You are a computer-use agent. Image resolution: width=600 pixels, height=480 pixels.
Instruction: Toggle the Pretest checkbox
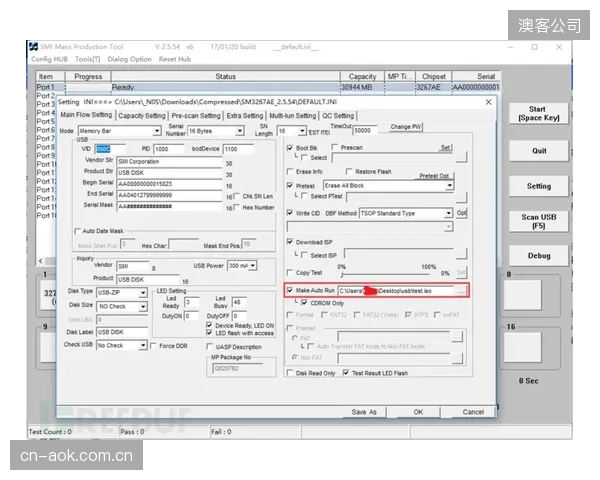click(290, 185)
